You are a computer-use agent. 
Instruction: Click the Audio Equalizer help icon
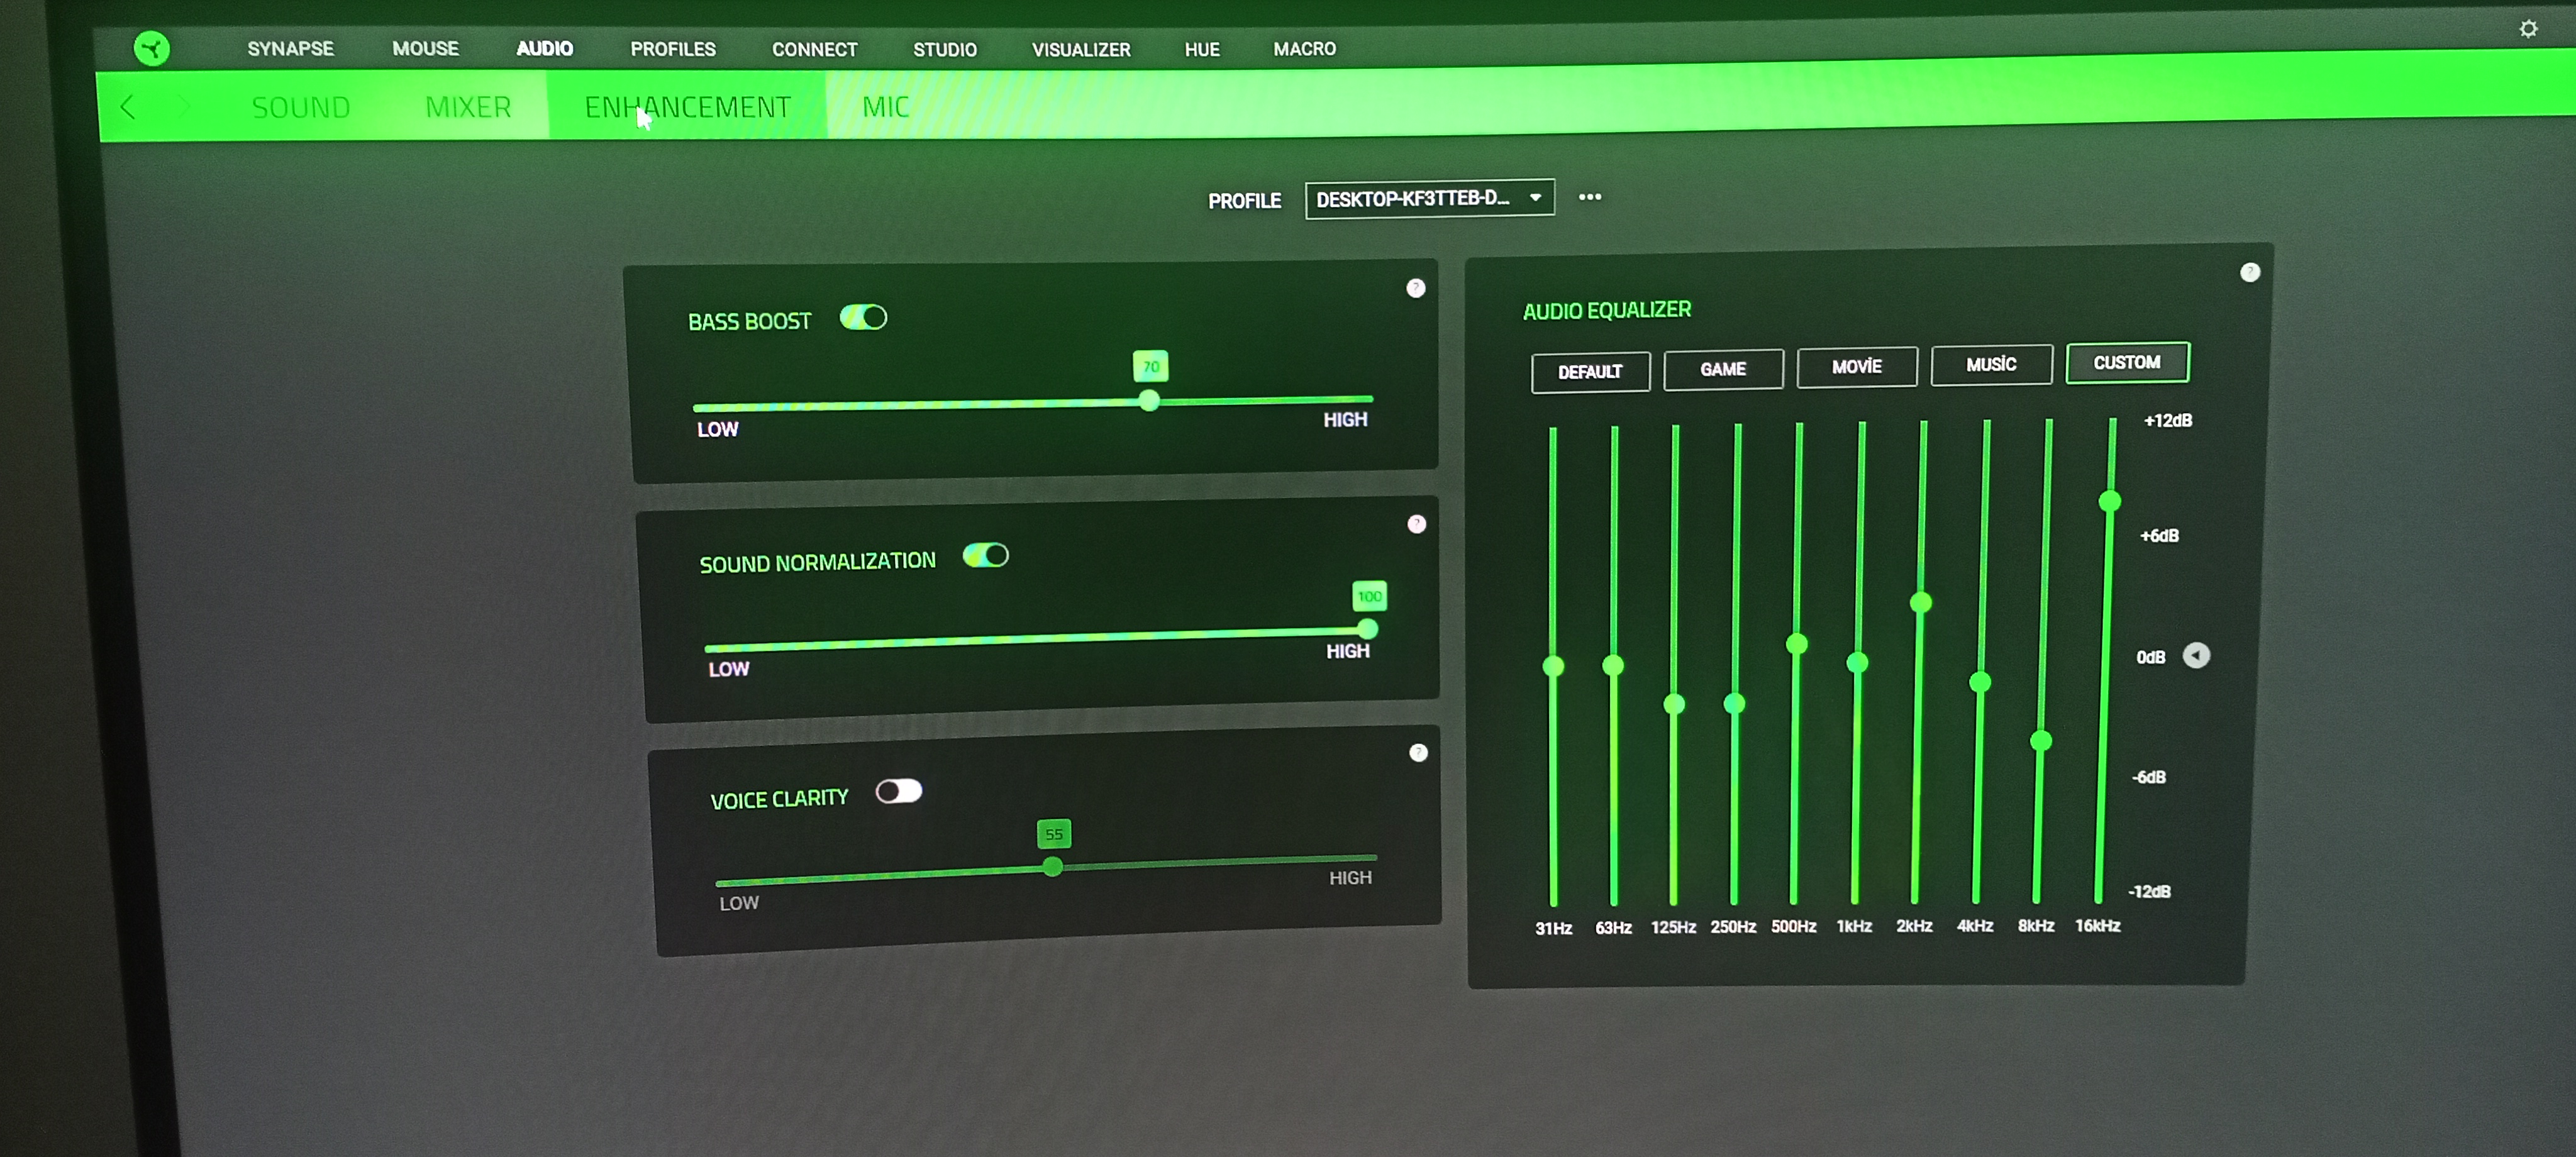pyautogui.click(x=2249, y=272)
